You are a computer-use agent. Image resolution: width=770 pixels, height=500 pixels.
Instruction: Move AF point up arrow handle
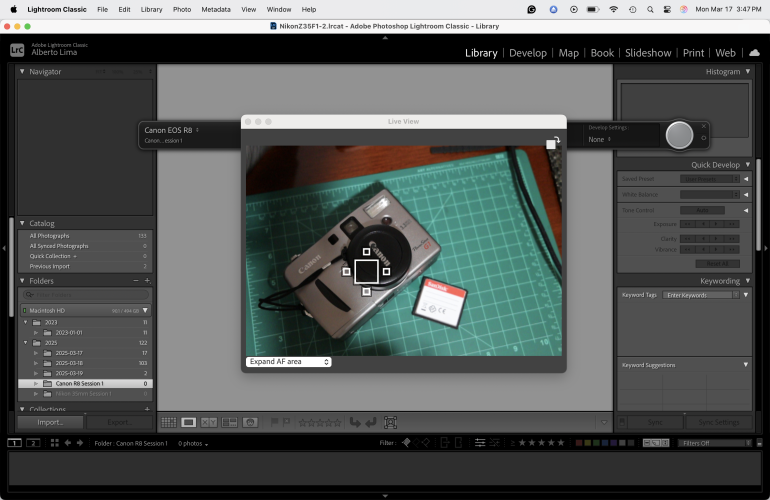point(366,251)
